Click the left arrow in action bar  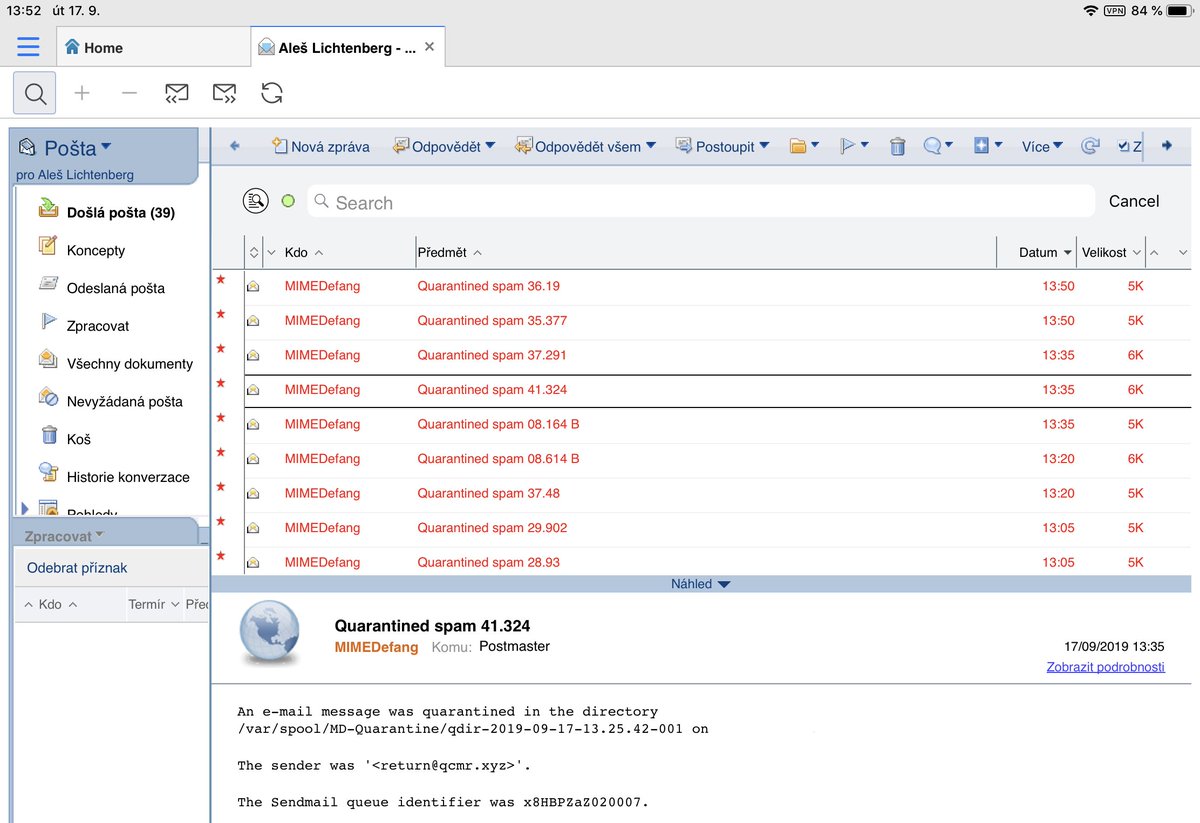(235, 146)
